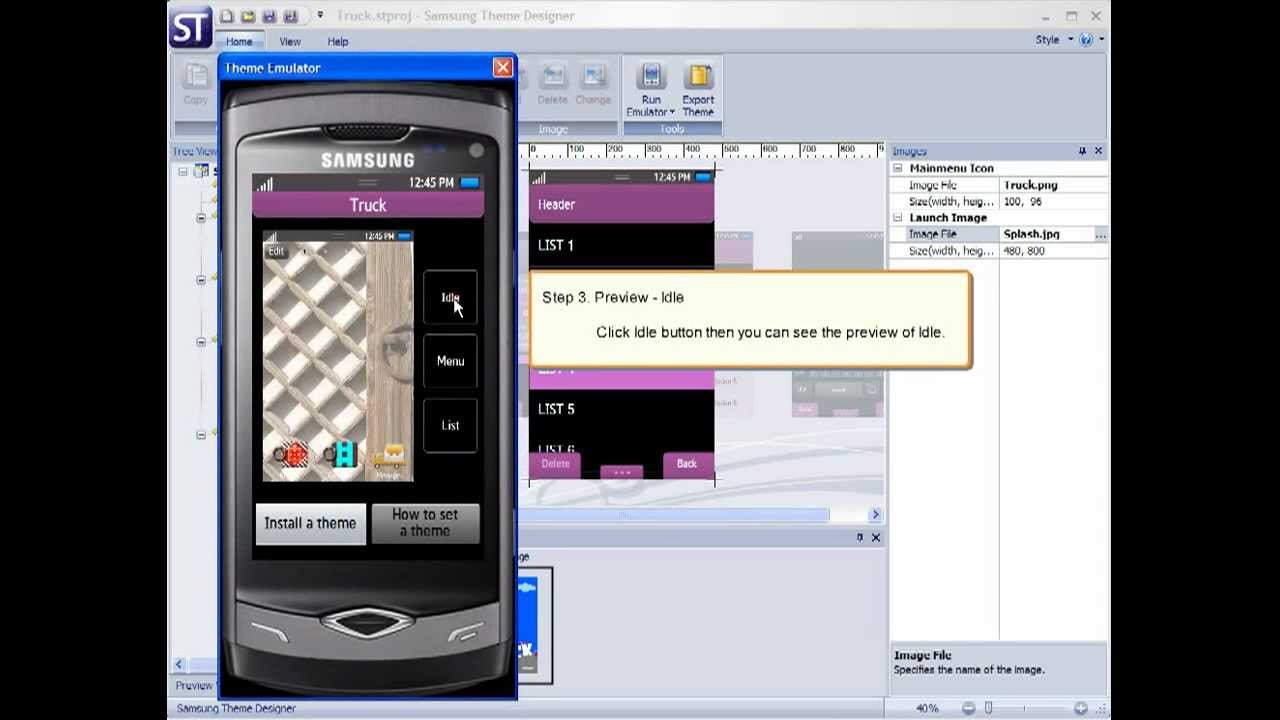Viewport: 1280px width, 720px height.
Task: Click the New project icon in quick access toolbar
Action: pyautogui.click(x=227, y=16)
